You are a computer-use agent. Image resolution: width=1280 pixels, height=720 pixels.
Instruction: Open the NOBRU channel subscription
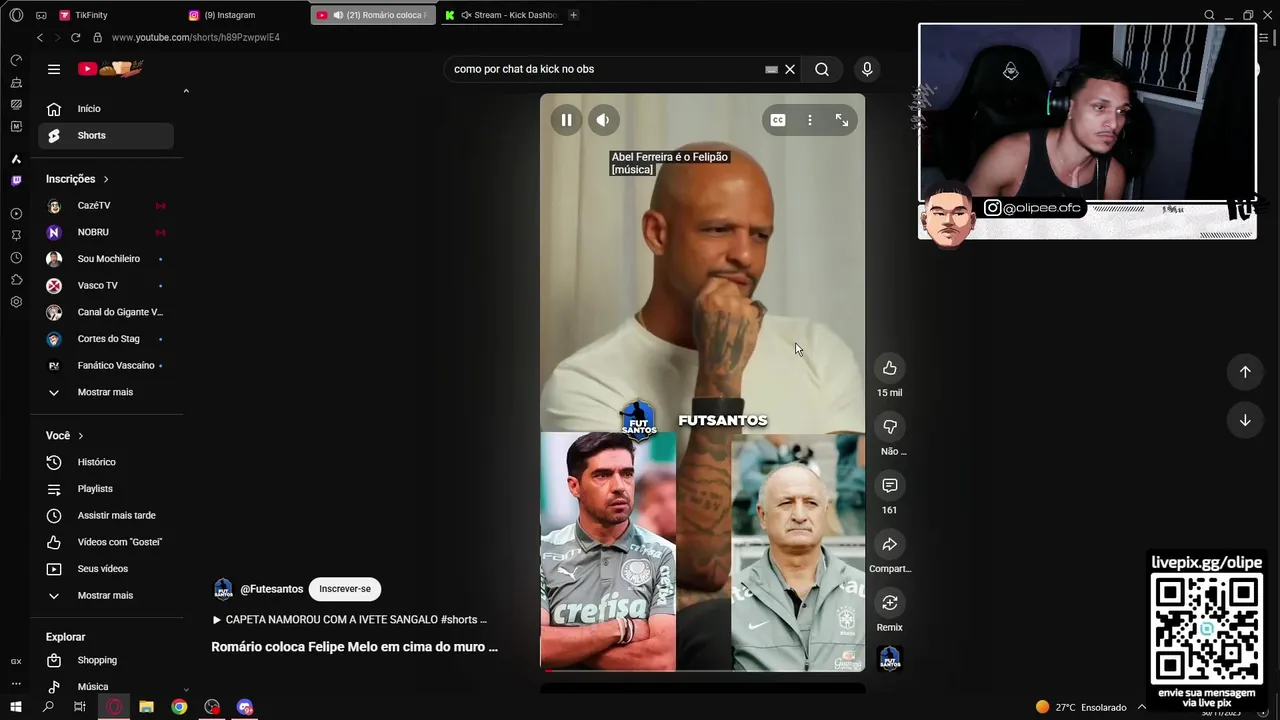click(105, 232)
